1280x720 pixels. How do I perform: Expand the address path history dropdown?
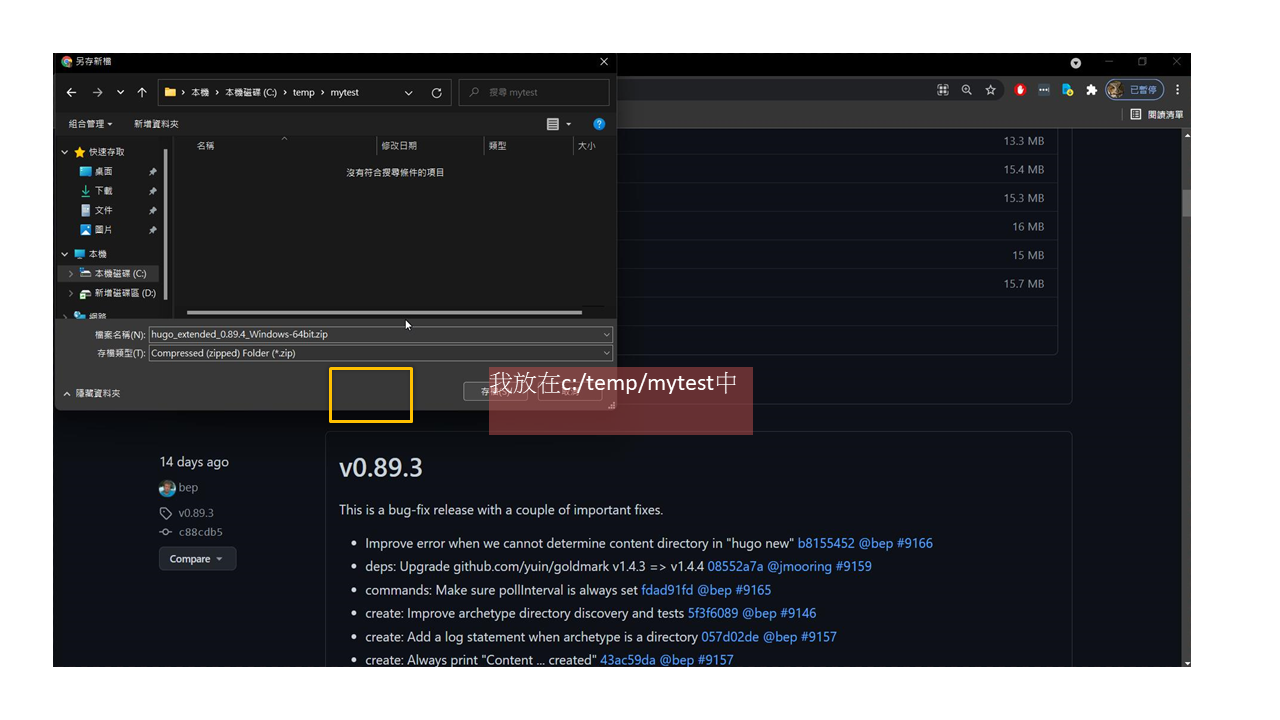tap(408, 92)
